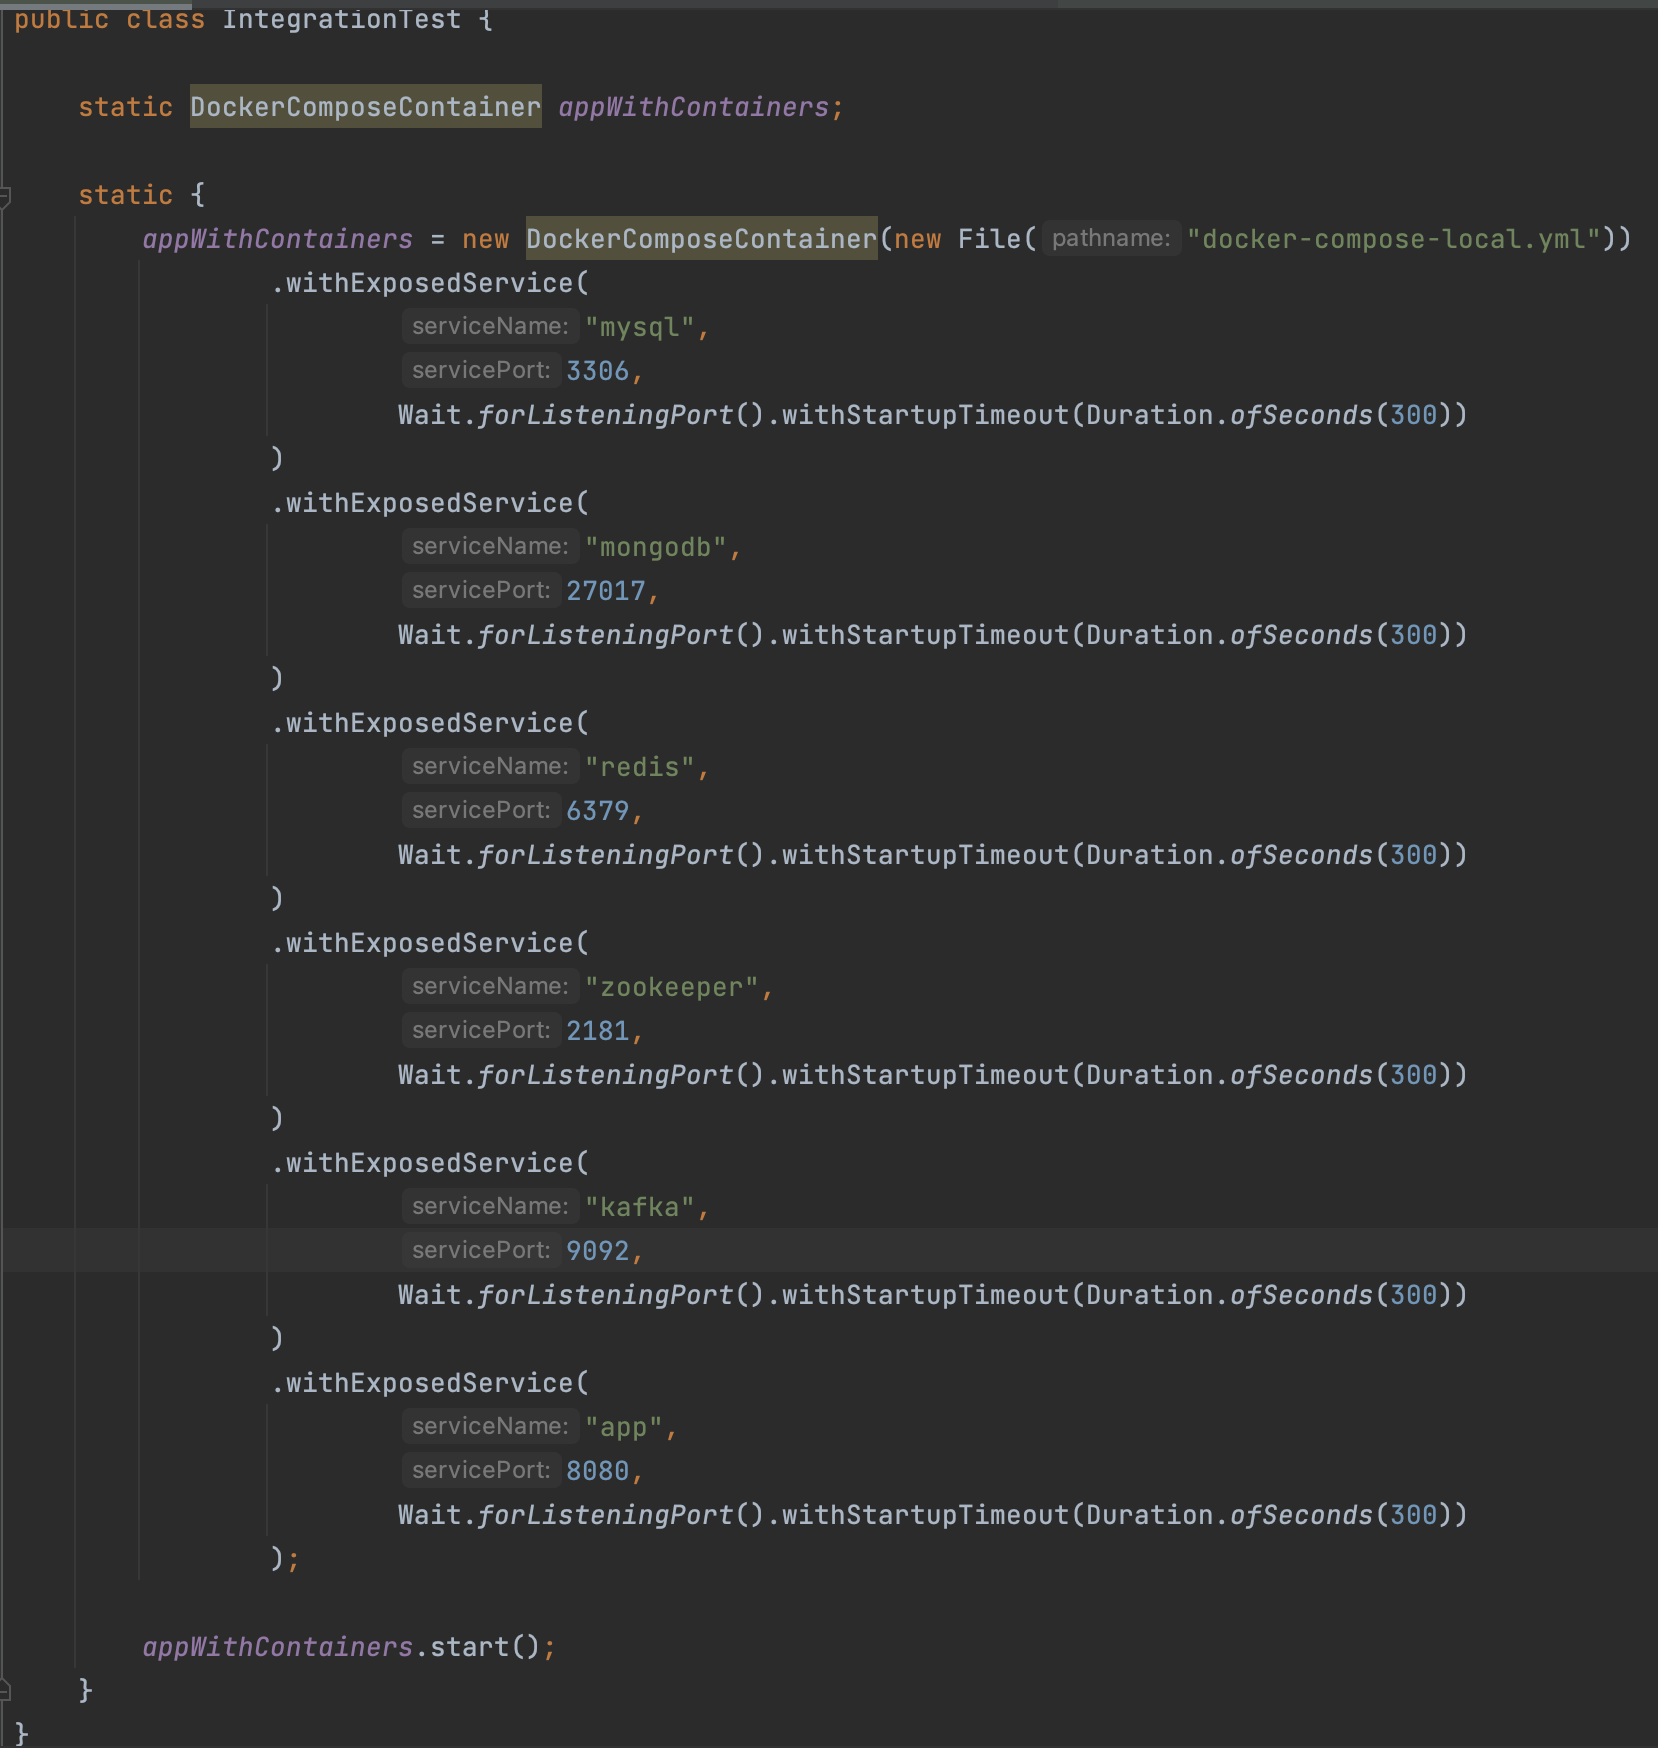1658x1748 pixels.
Task: Click forListeningPort in the mysql service block
Action: (x=606, y=415)
